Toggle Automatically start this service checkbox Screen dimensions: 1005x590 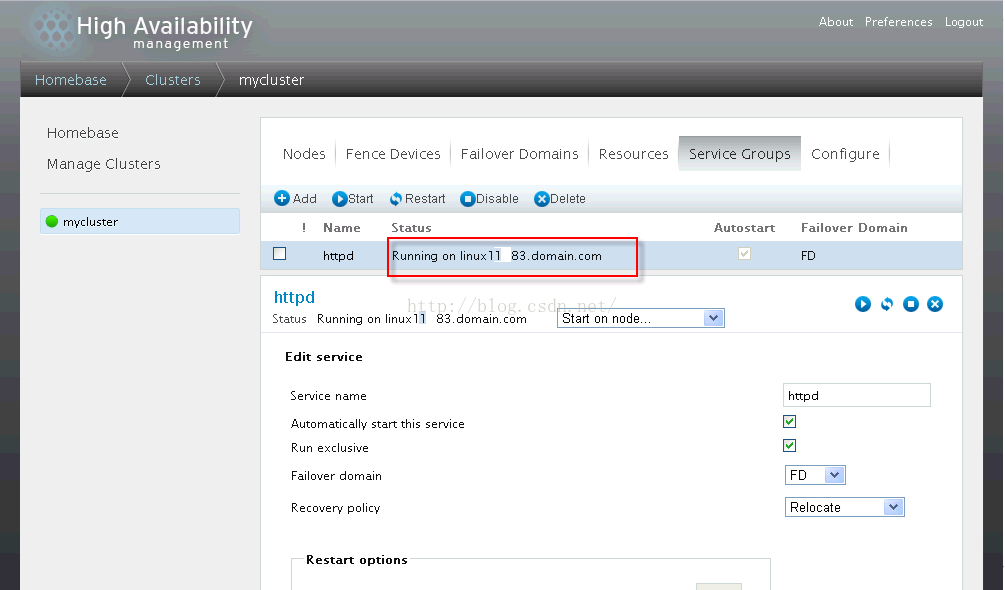click(790, 422)
